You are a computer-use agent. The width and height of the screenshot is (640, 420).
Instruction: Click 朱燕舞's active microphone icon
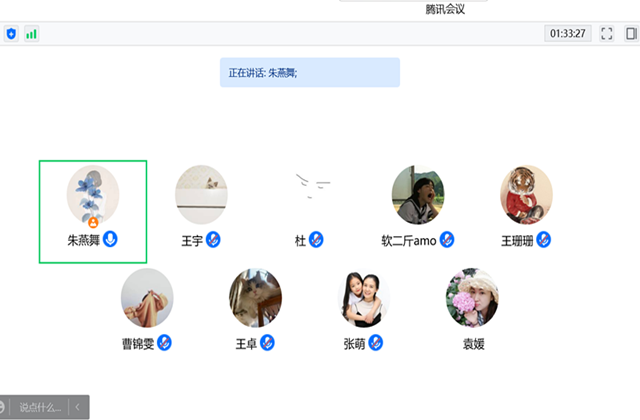point(111,240)
